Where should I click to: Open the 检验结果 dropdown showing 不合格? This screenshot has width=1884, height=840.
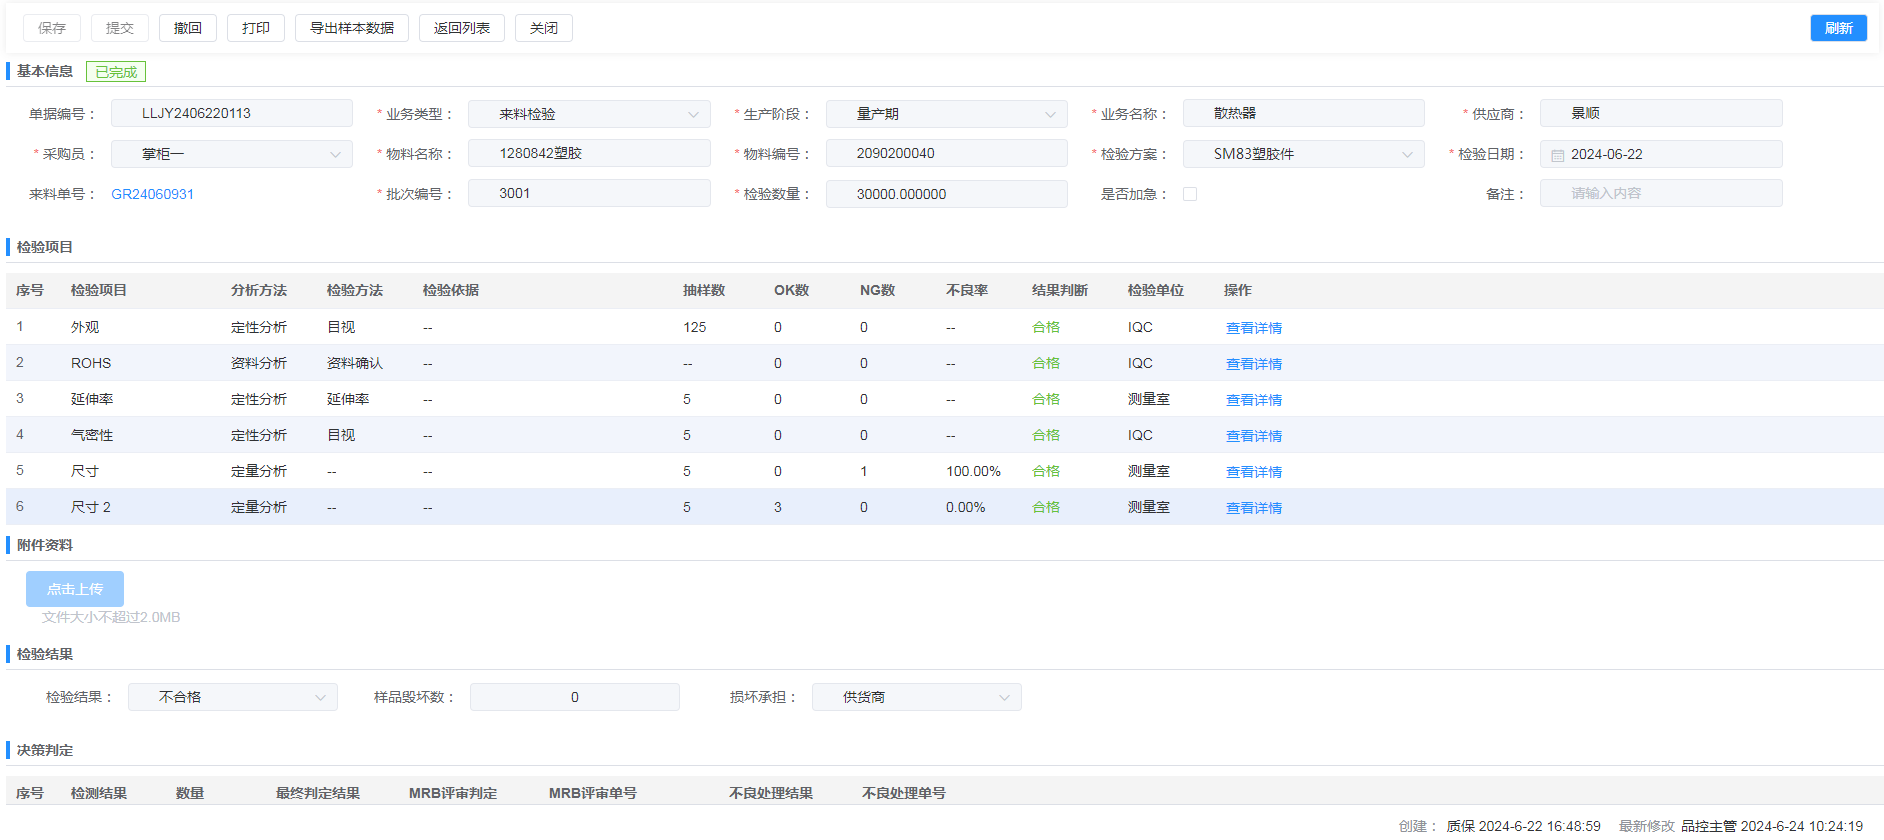coord(233,697)
